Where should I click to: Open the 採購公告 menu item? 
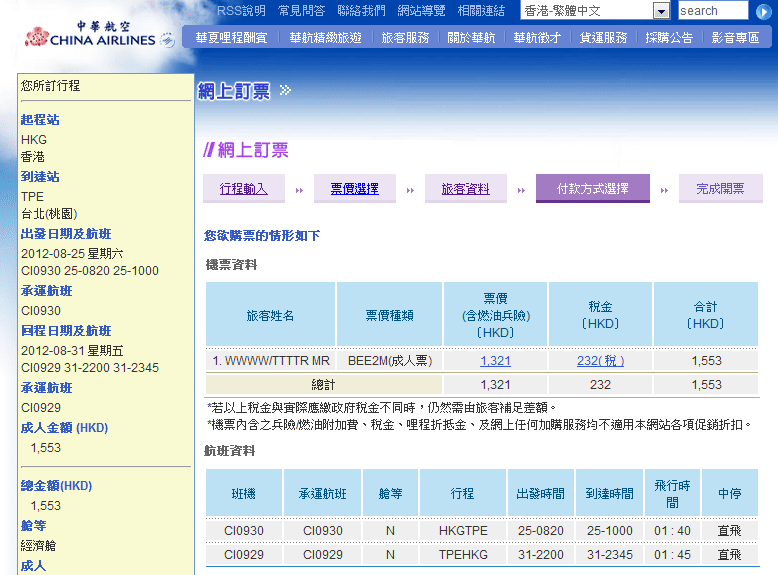point(669,38)
